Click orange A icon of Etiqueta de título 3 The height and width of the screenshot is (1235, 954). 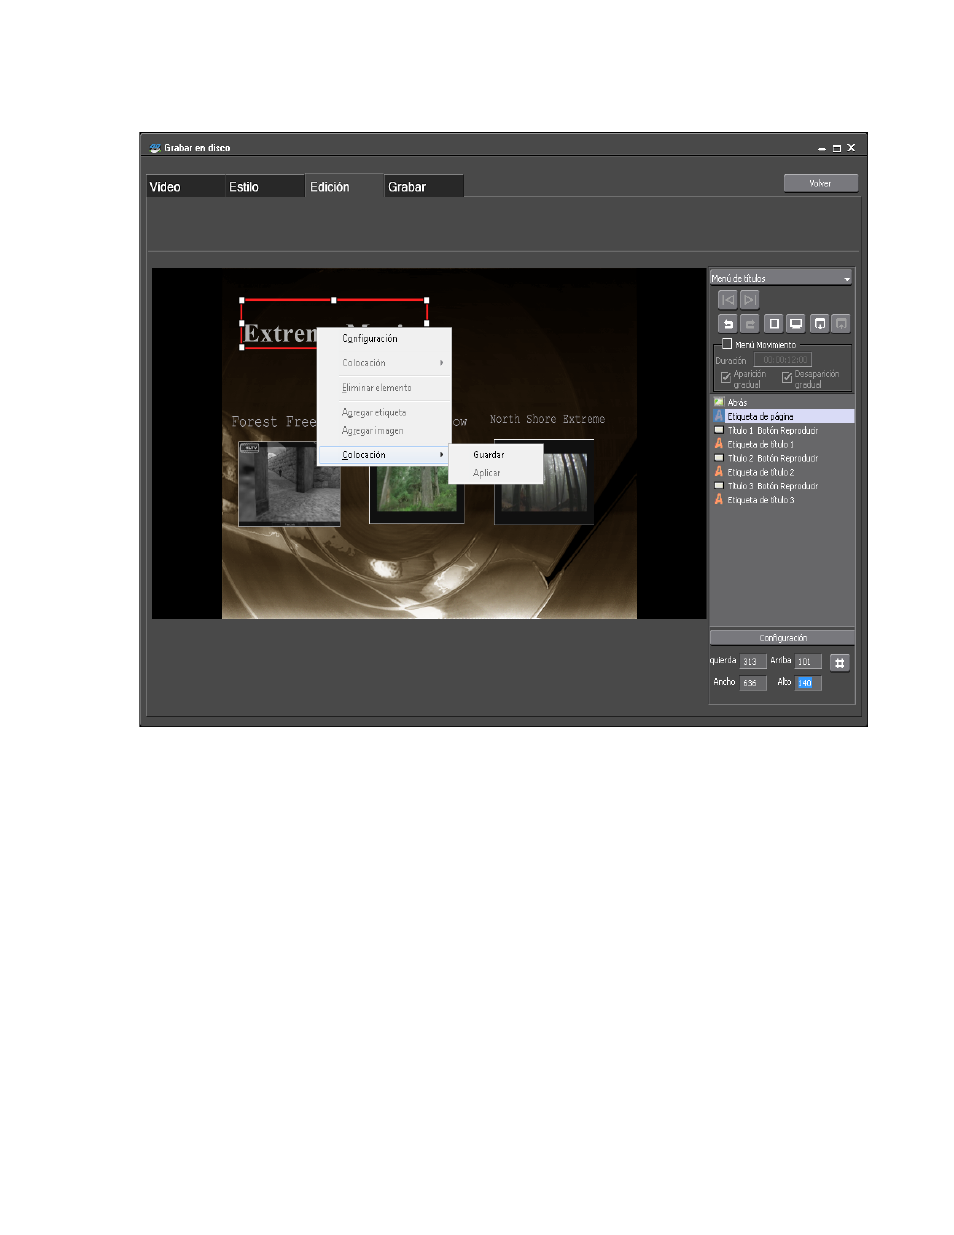click(x=718, y=499)
